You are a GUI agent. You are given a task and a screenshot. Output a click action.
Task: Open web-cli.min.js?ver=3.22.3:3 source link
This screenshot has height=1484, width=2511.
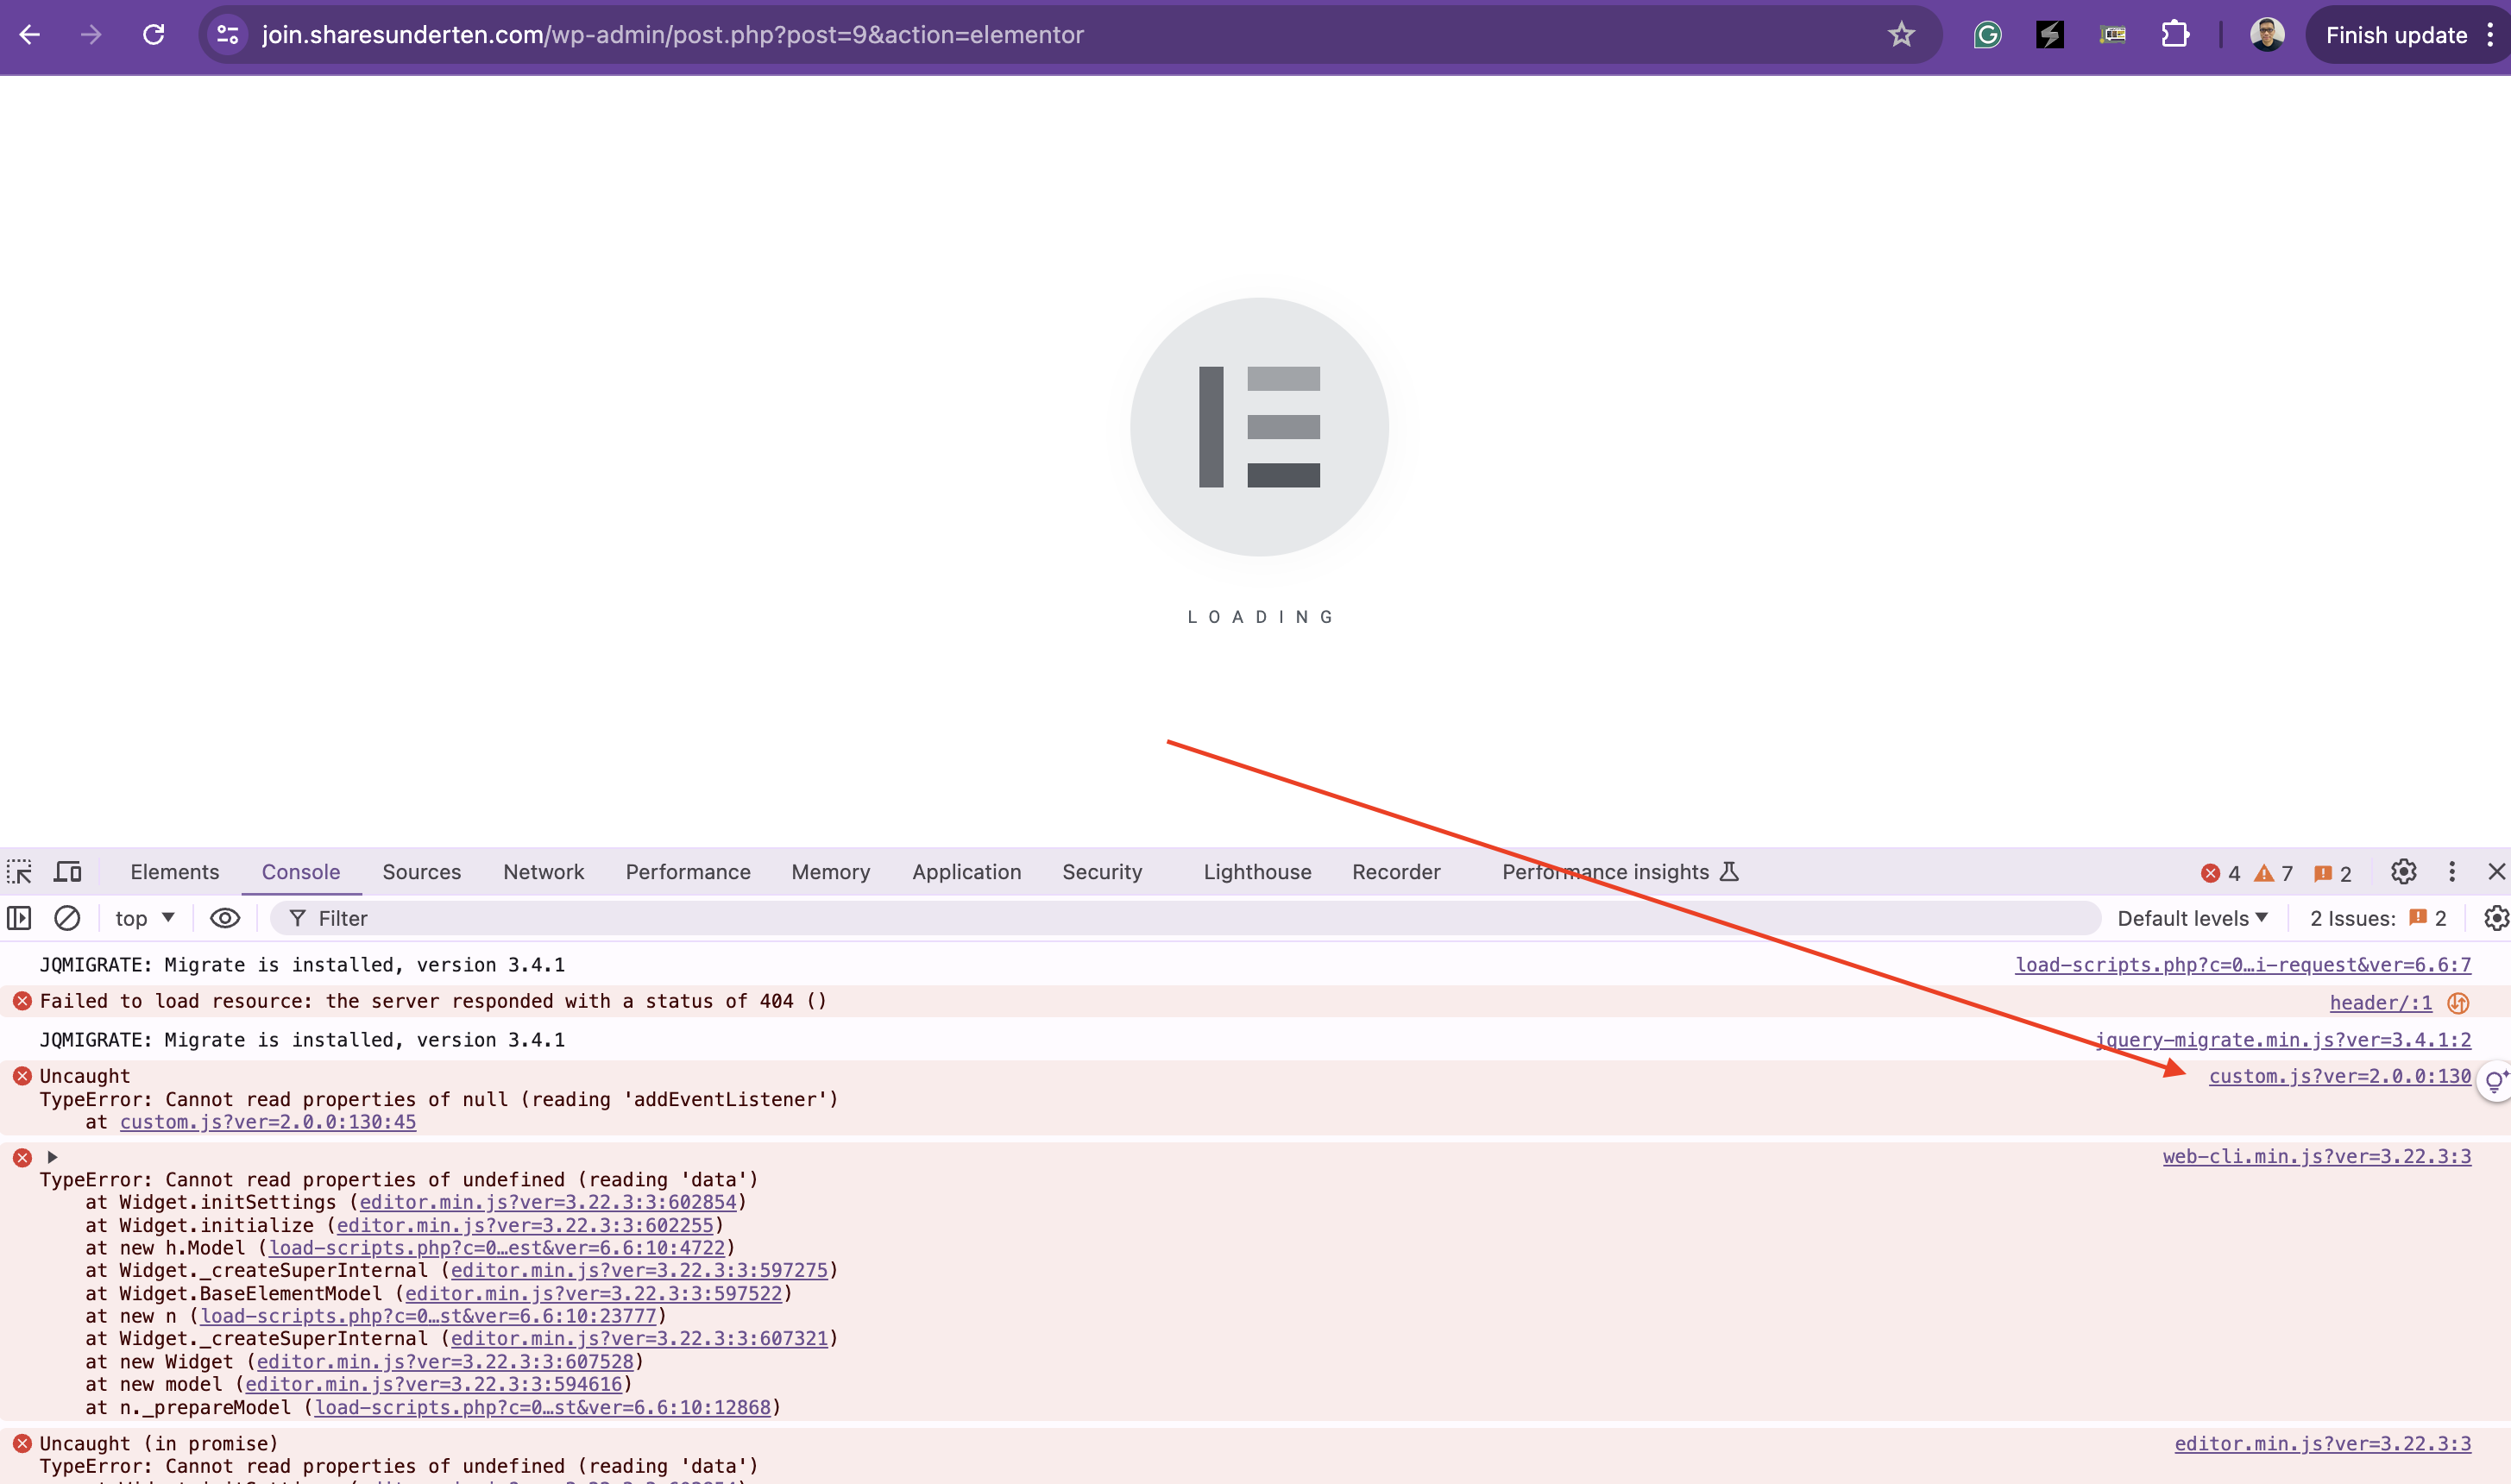2317,1157
